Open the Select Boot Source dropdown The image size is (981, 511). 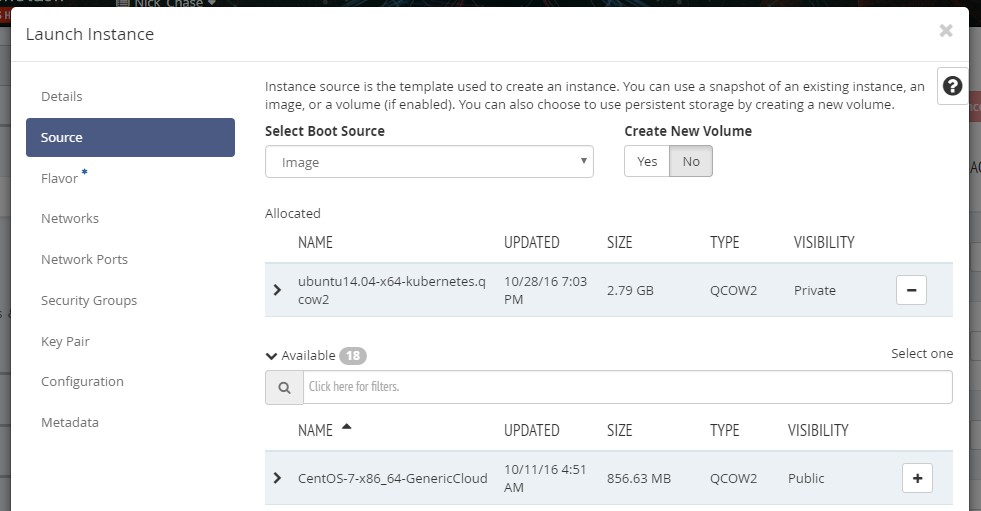[429, 162]
